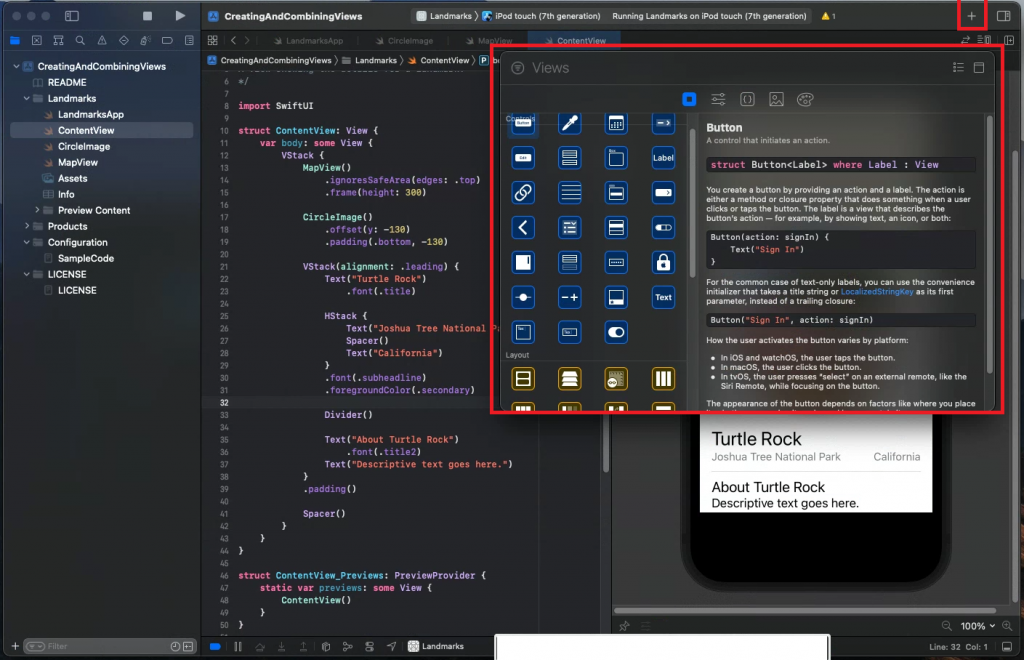Open the Symbol navigator
Image resolution: width=1024 pixels, height=660 pixels.
coord(58,40)
